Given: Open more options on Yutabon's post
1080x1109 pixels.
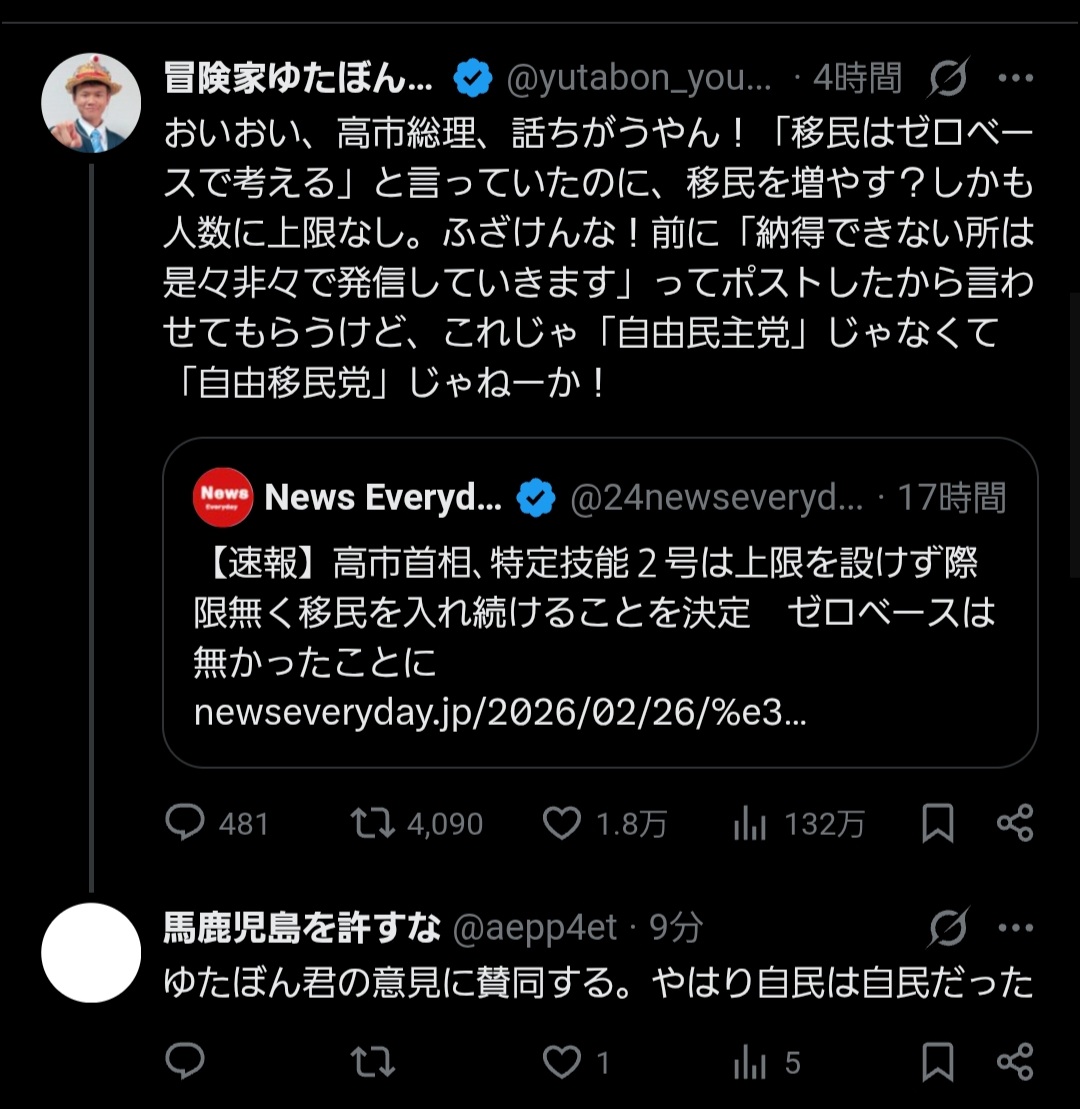Looking at the screenshot, I should (1016, 77).
